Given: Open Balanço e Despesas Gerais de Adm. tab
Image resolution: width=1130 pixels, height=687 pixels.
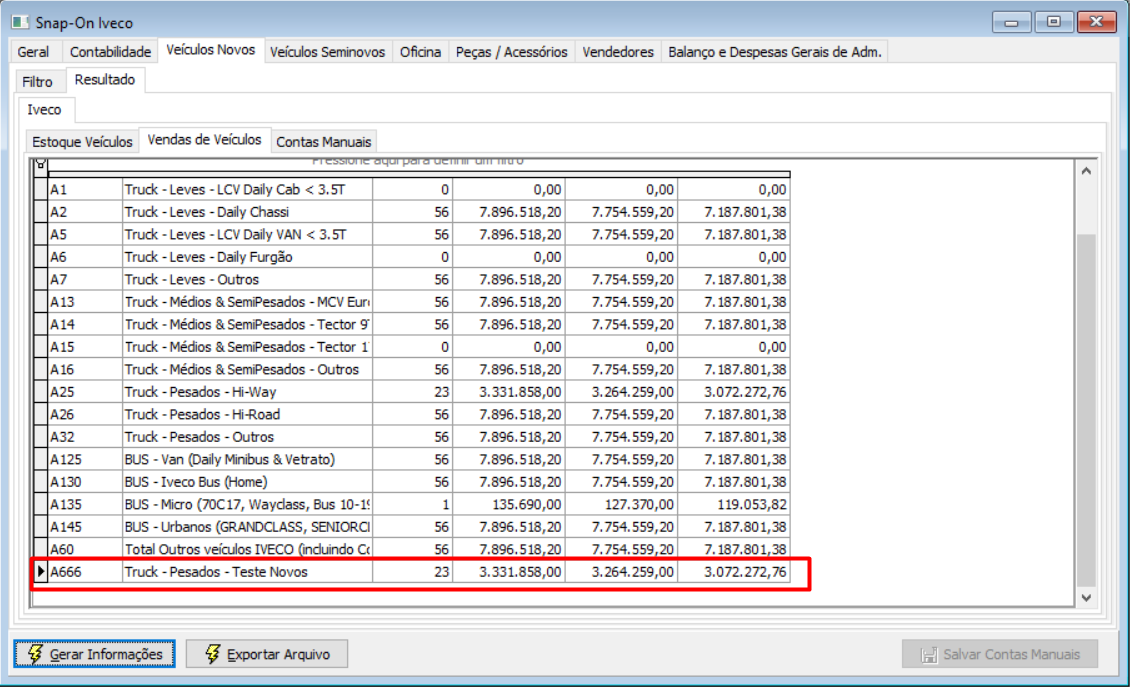Looking at the screenshot, I should [x=775, y=52].
